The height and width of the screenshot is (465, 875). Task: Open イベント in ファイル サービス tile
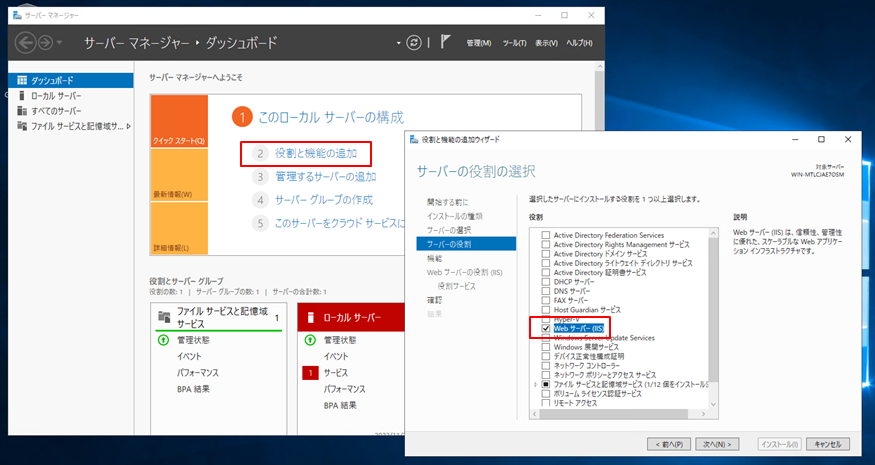pyautogui.click(x=189, y=356)
